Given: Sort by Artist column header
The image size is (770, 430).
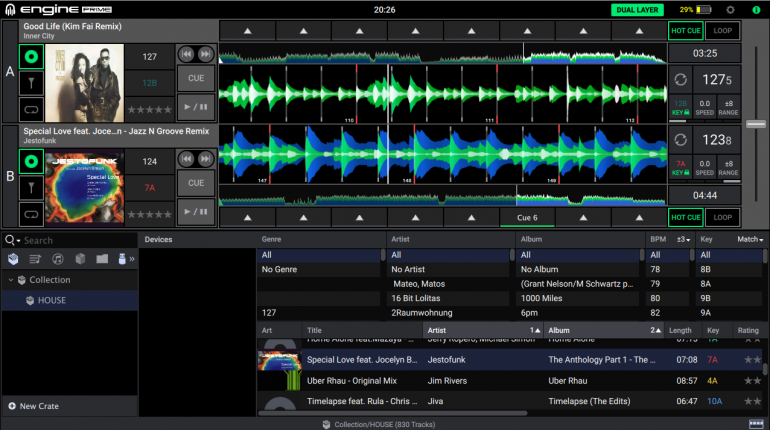Looking at the screenshot, I should coord(483,330).
